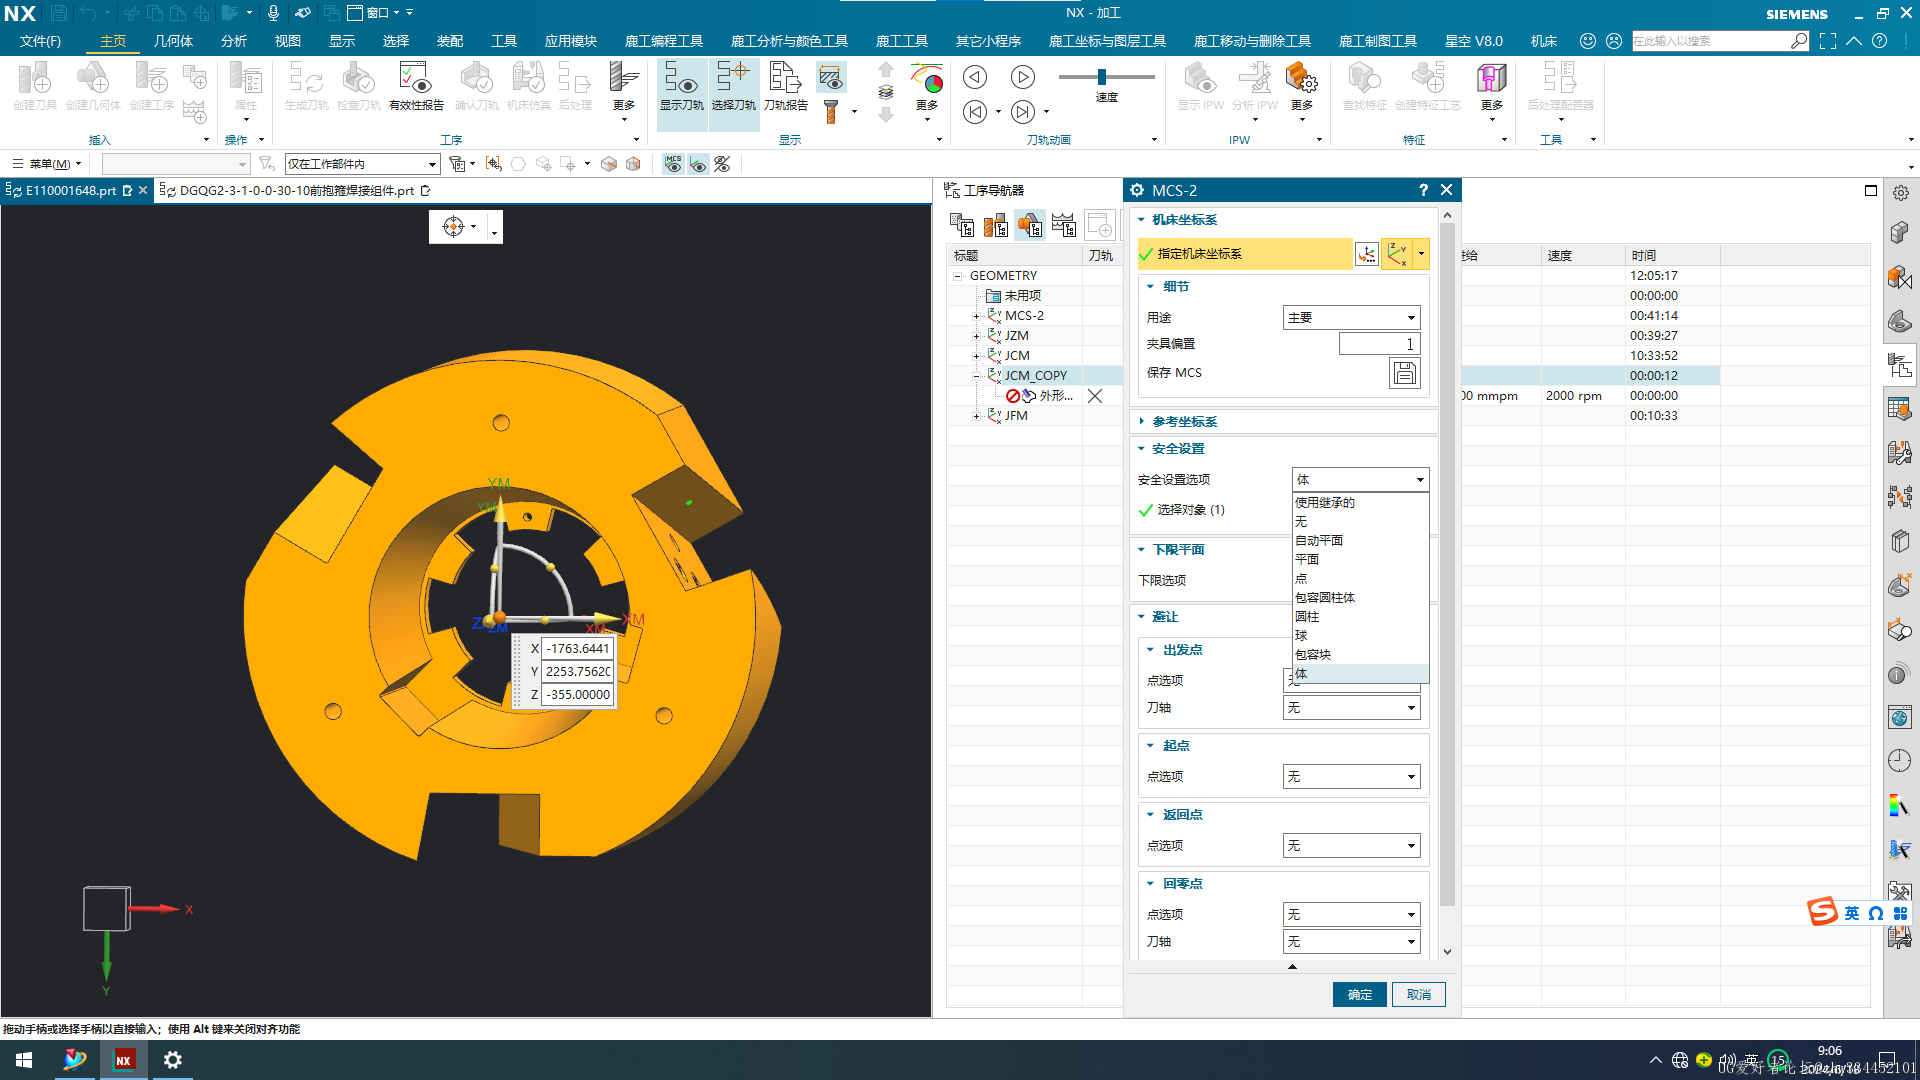
Task: Switch navigator to machine tool view
Action: click(x=996, y=225)
